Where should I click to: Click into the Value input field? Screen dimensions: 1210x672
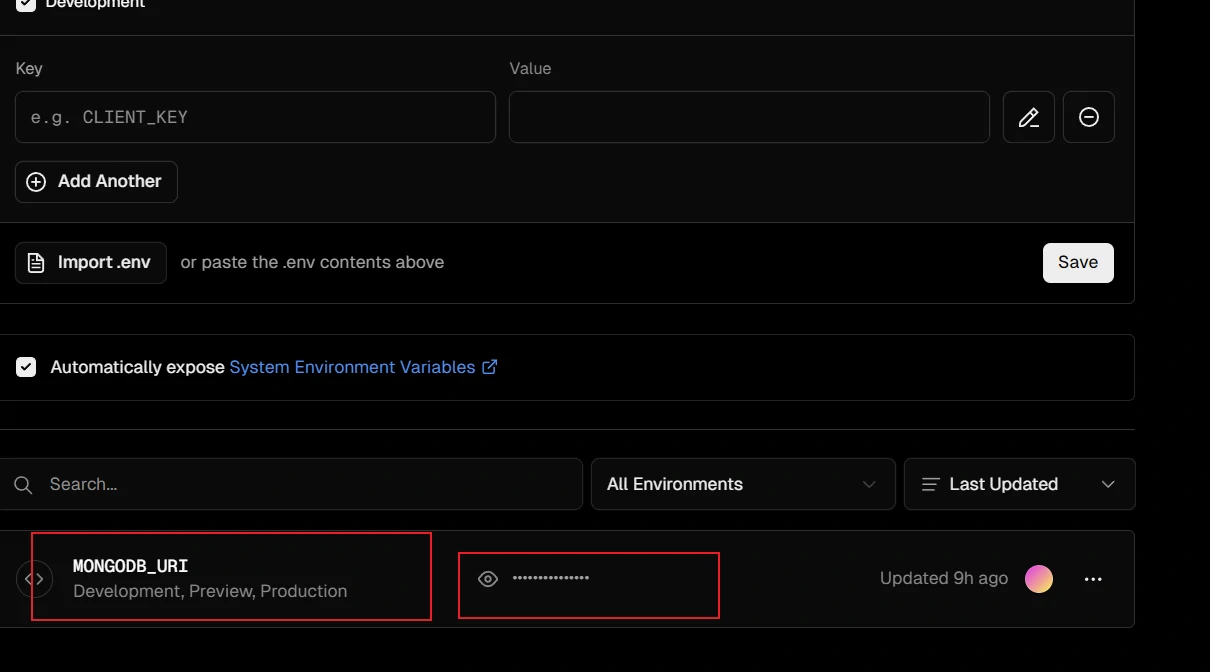[x=748, y=117]
